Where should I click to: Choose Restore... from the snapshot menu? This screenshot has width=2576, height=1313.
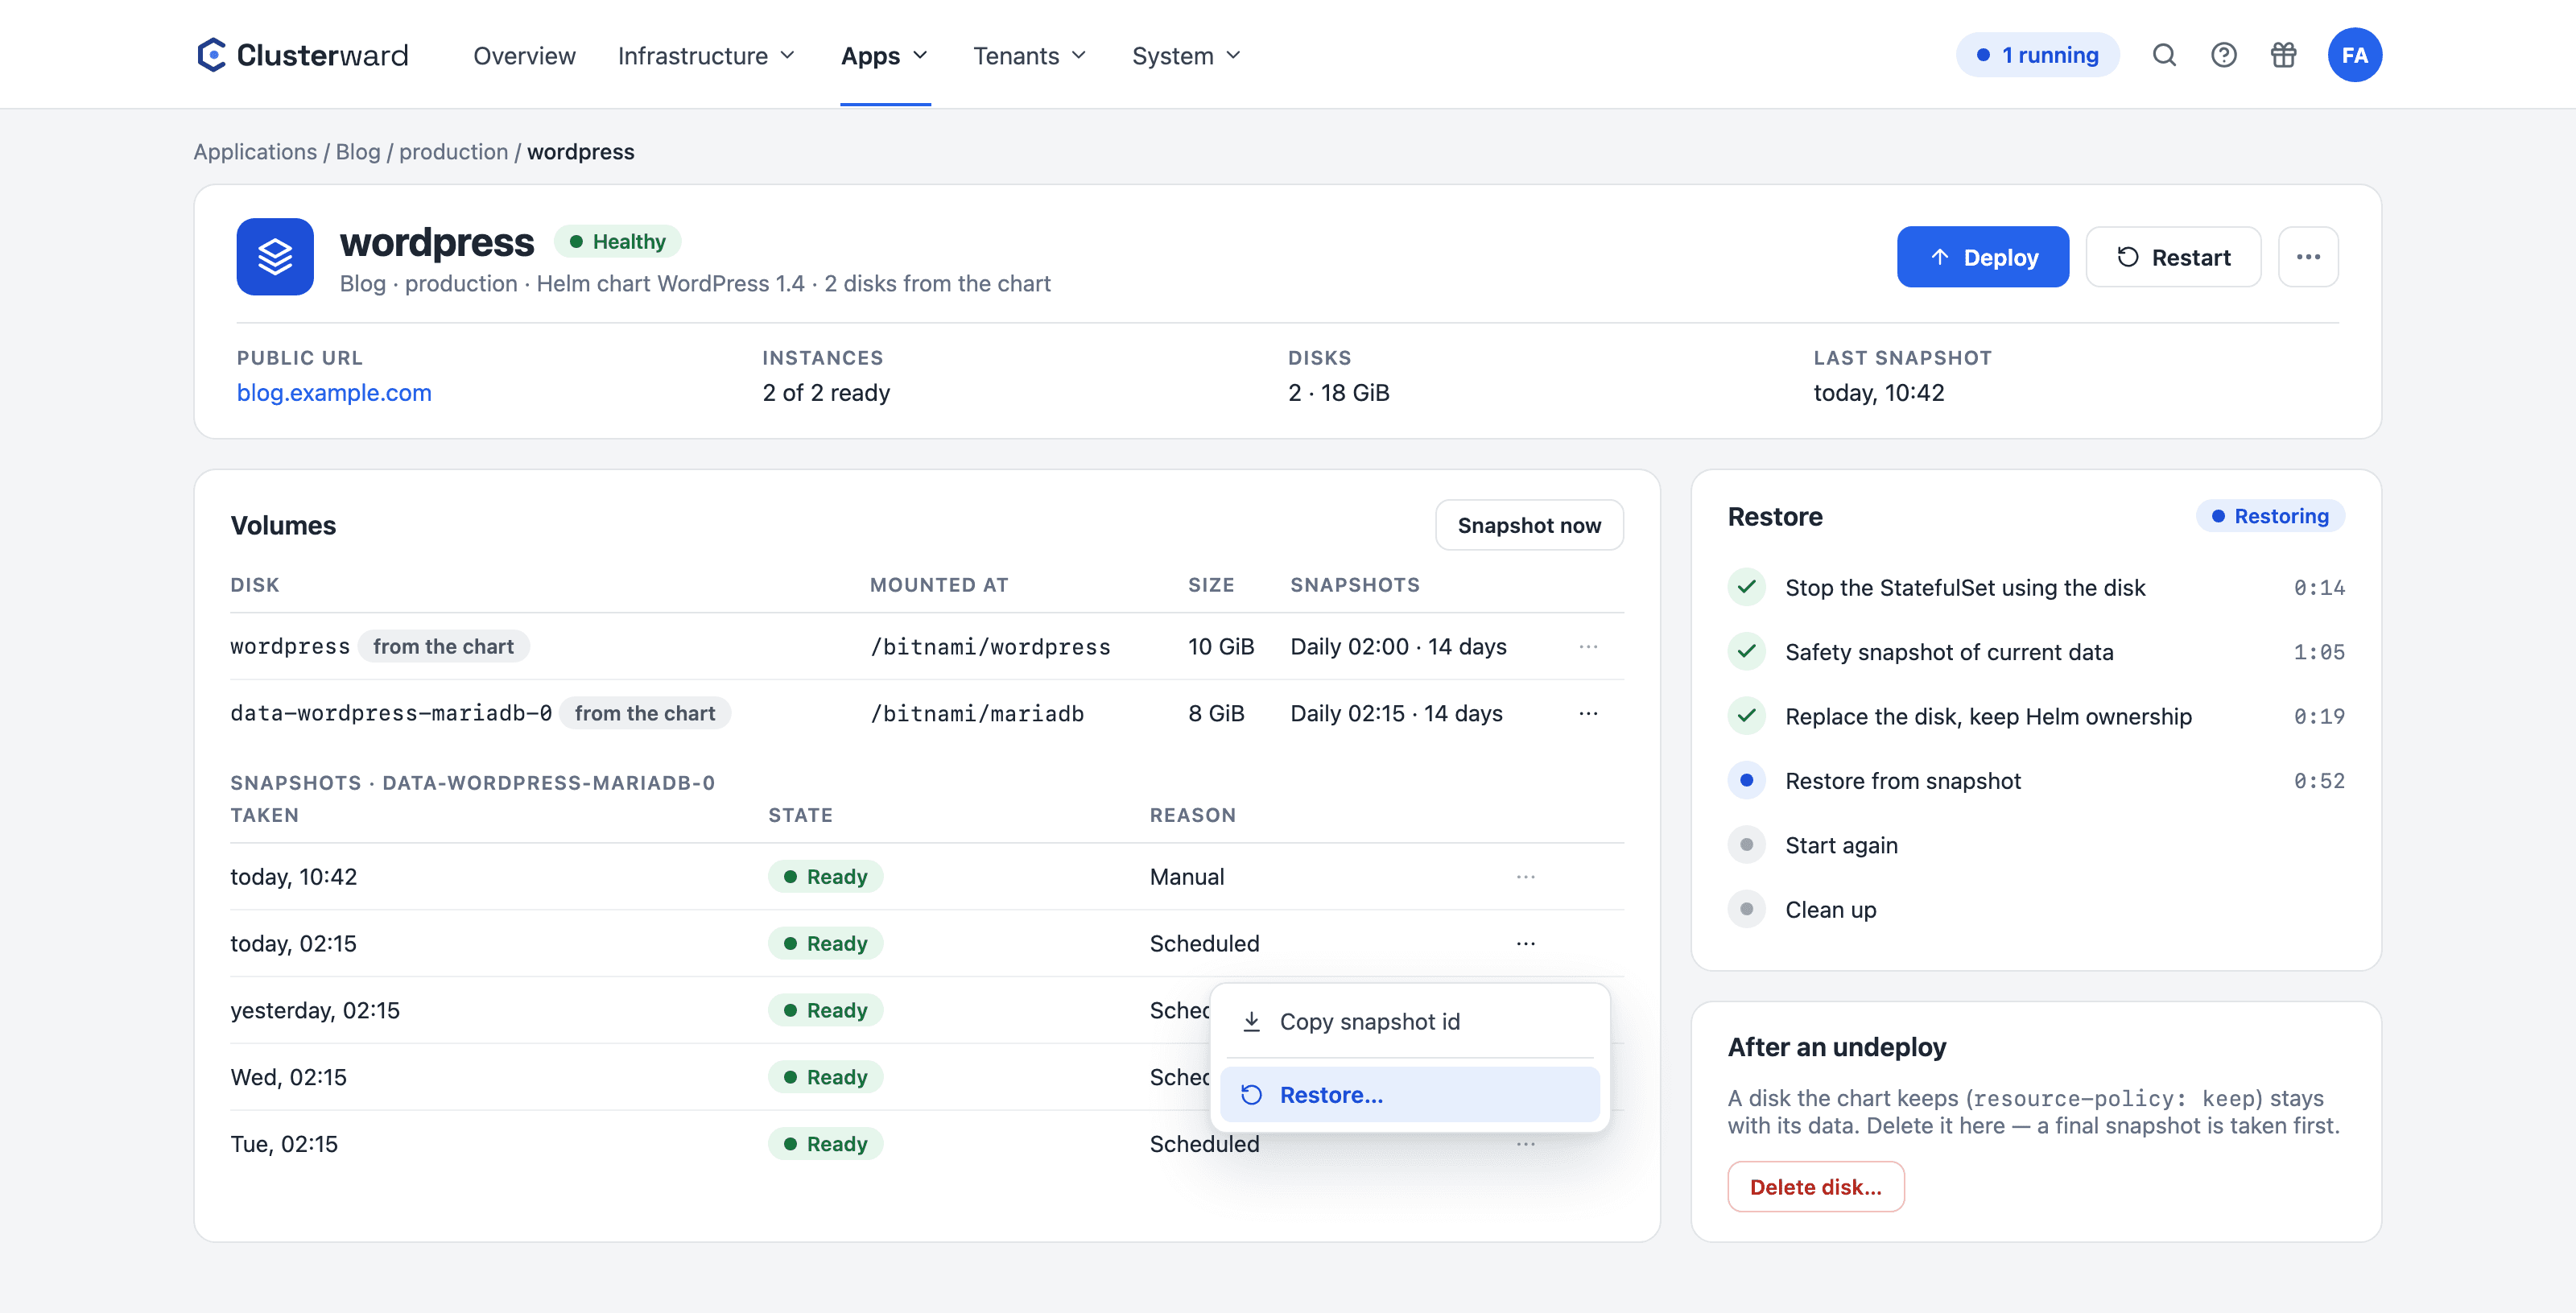(1410, 1095)
